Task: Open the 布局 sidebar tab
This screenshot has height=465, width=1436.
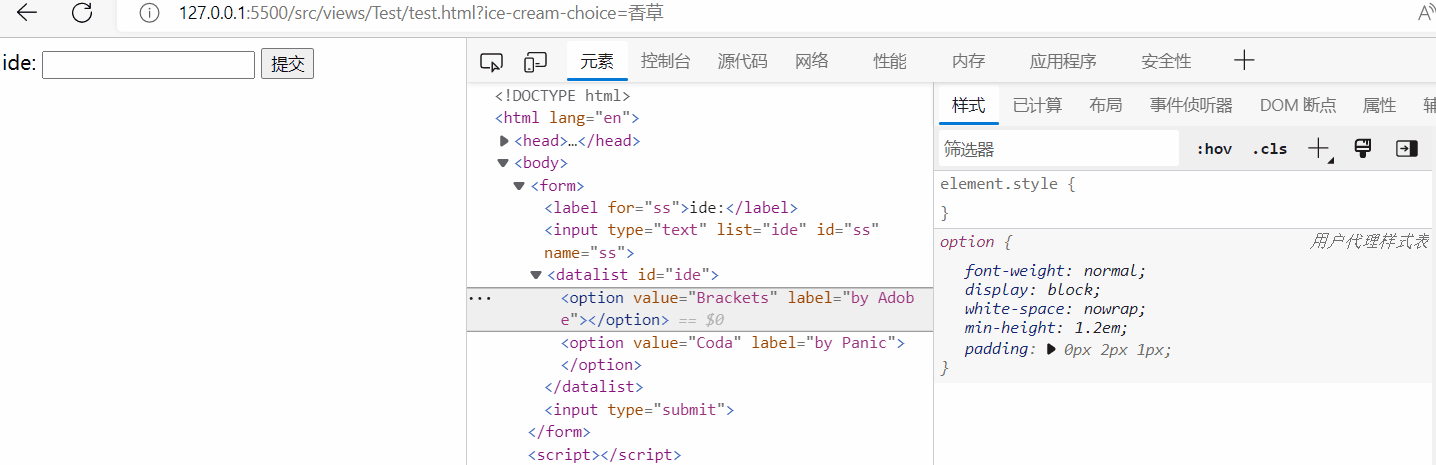Action: pyautogui.click(x=1105, y=105)
